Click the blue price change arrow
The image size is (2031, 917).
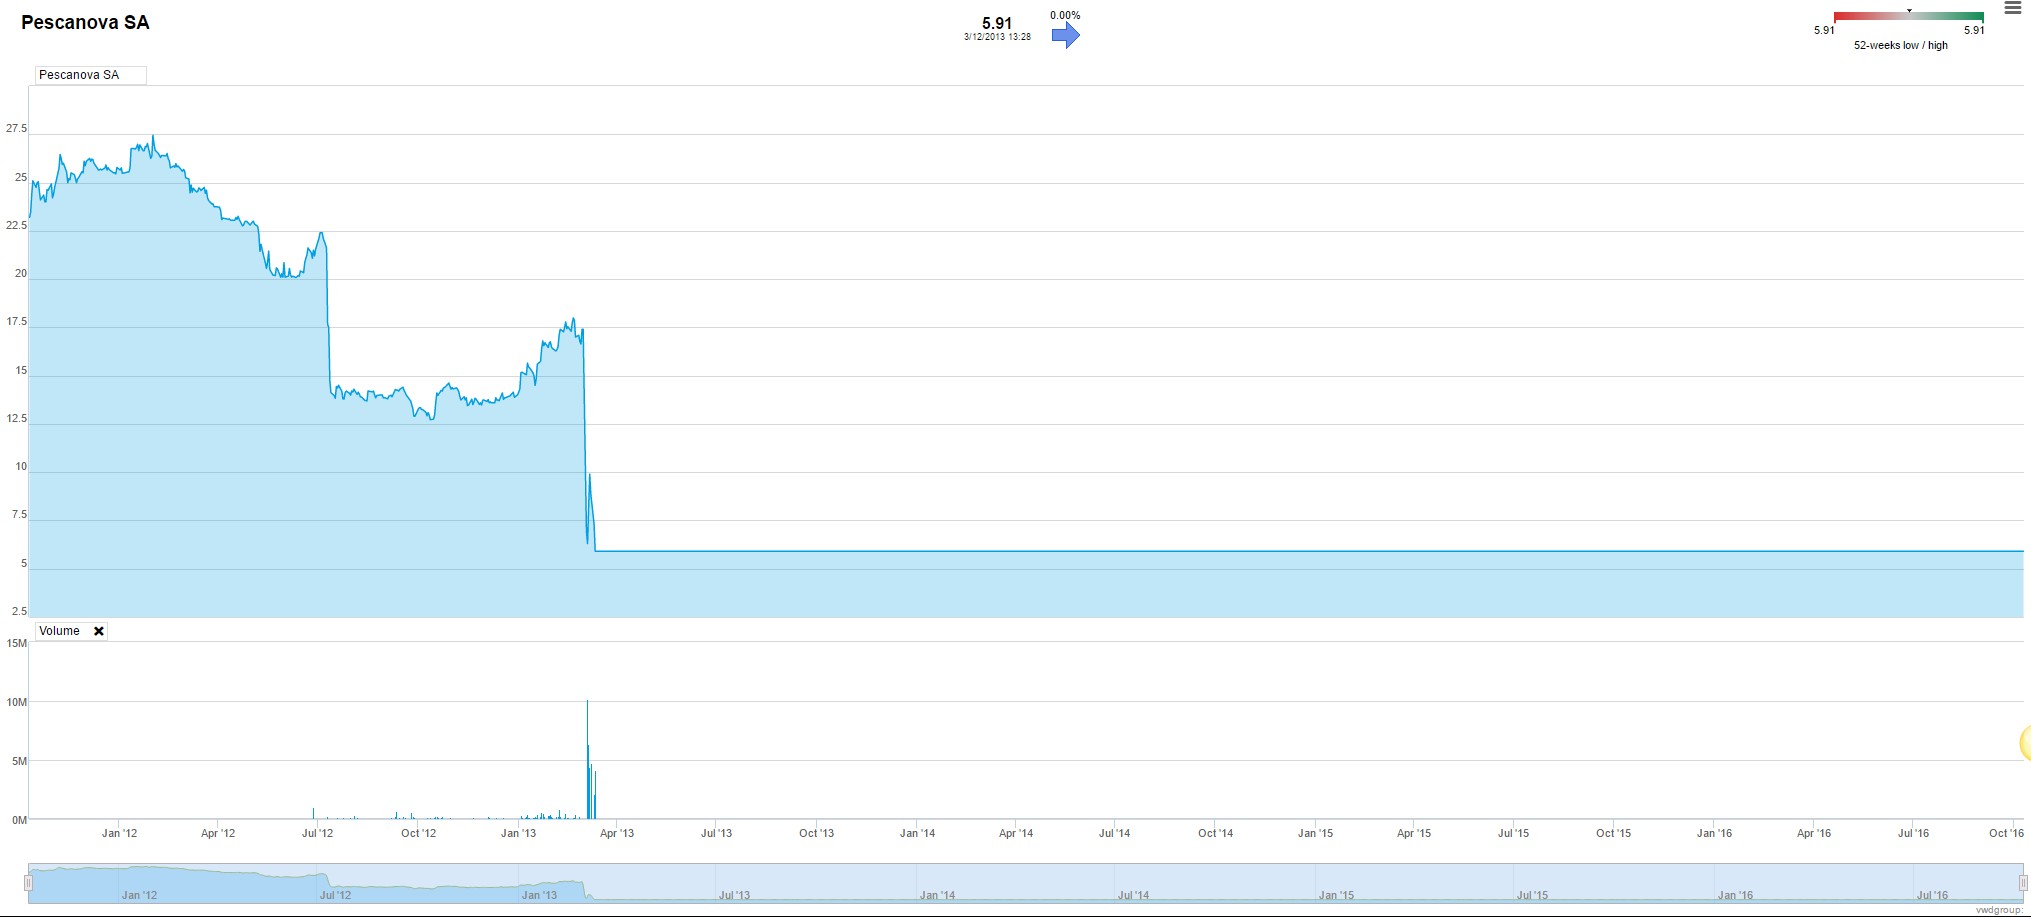(x=1066, y=35)
